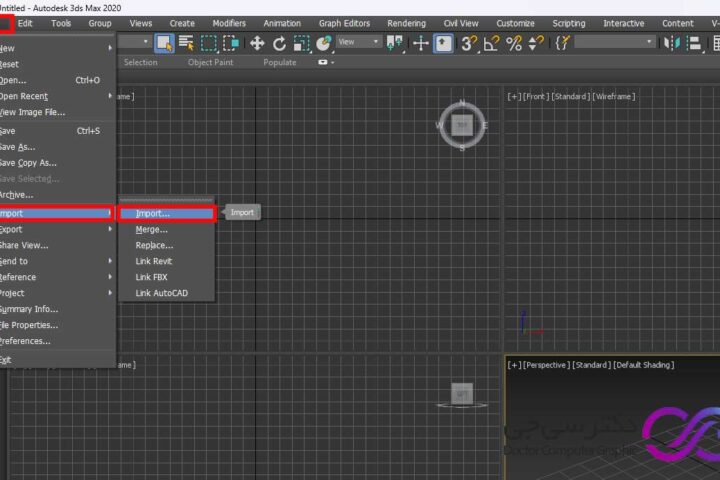720x480 pixels.
Task: Open the Create menu
Action: coord(182,23)
